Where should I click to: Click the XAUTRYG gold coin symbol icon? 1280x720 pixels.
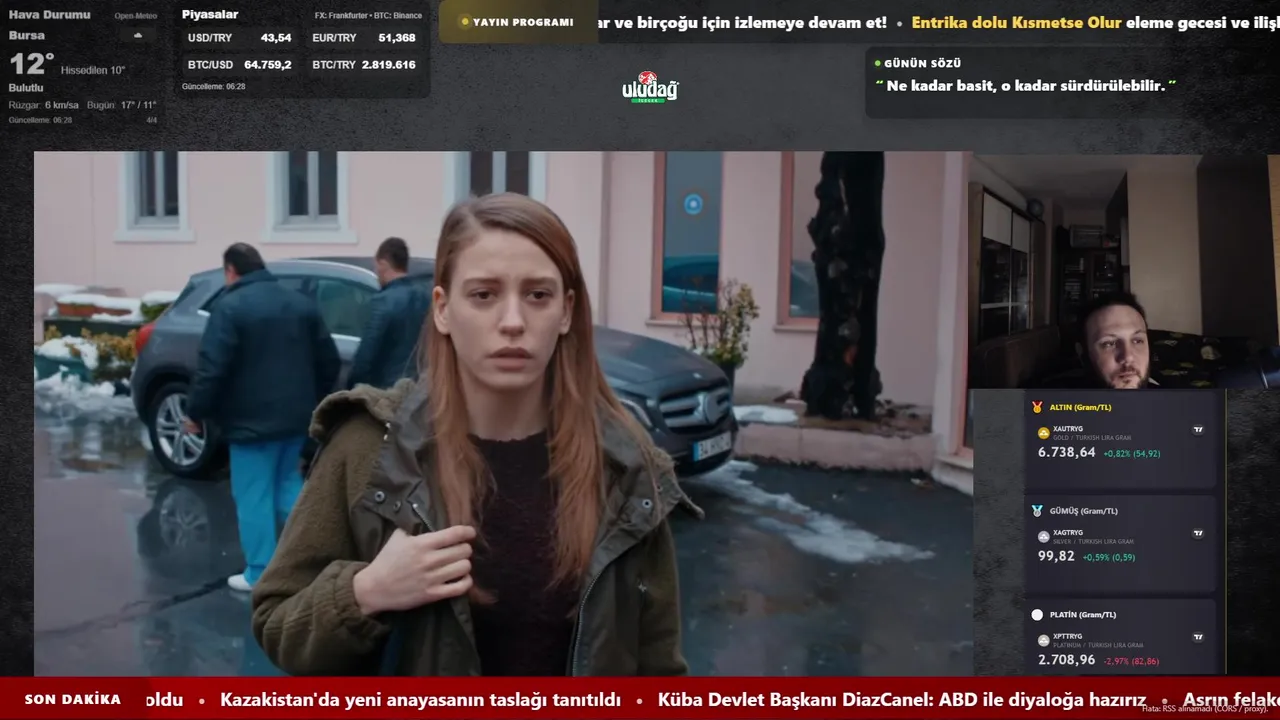point(1043,433)
